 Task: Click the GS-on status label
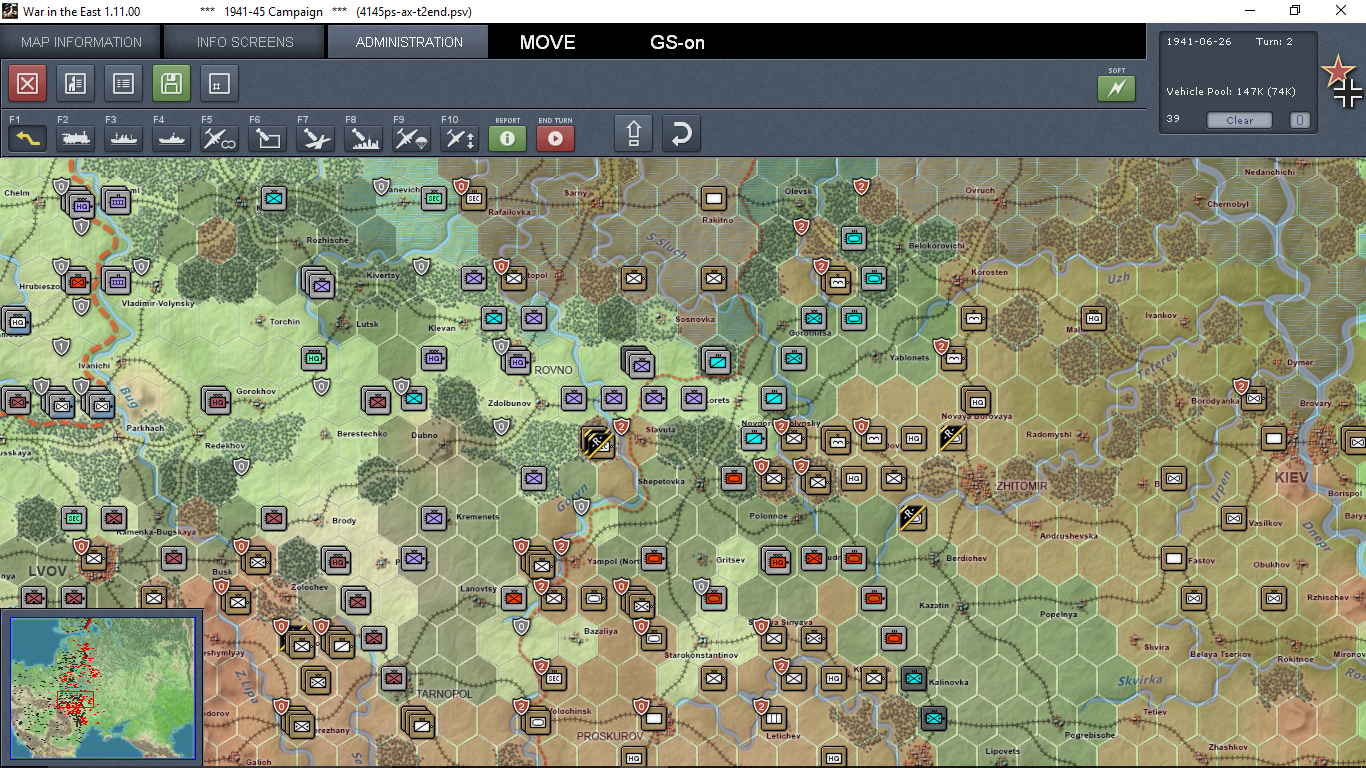coord(678,42)
